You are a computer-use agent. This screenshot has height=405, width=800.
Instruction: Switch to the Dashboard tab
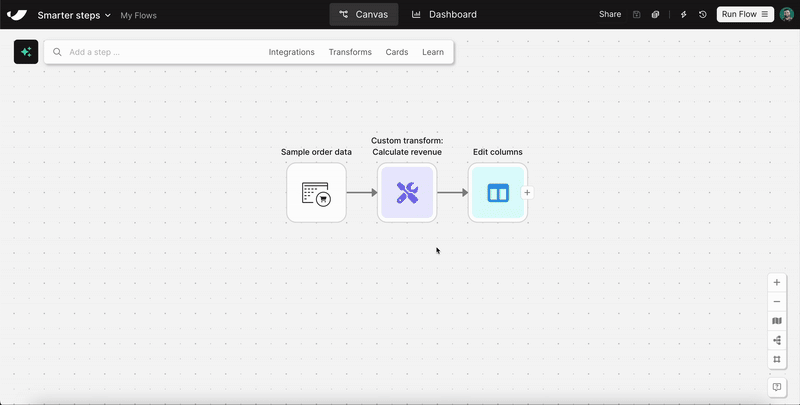point(444,14)
